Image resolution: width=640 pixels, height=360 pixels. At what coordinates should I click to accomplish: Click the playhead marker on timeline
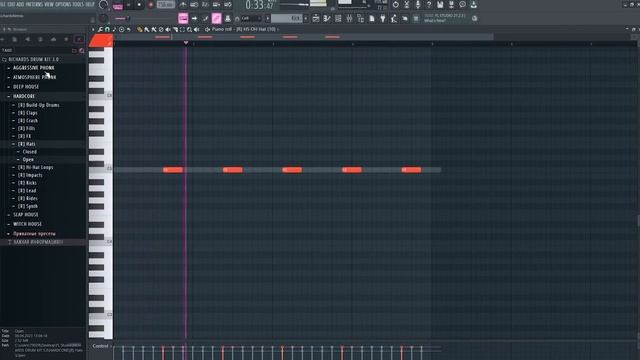(x=186, y=43)
